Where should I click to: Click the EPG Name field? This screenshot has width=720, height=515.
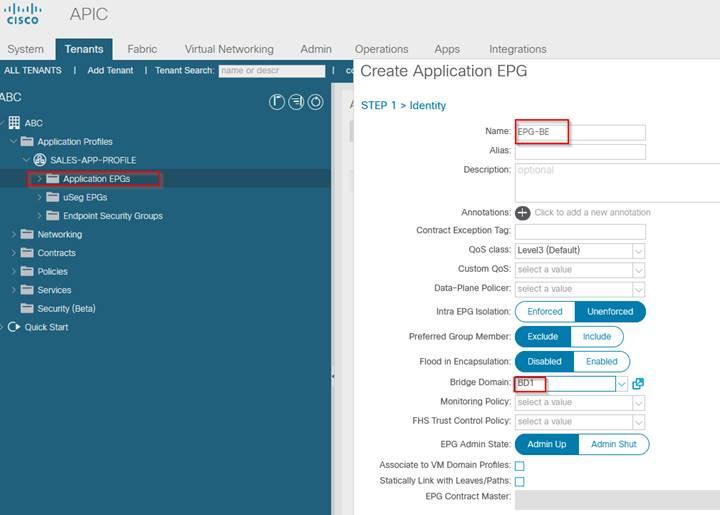580,132
